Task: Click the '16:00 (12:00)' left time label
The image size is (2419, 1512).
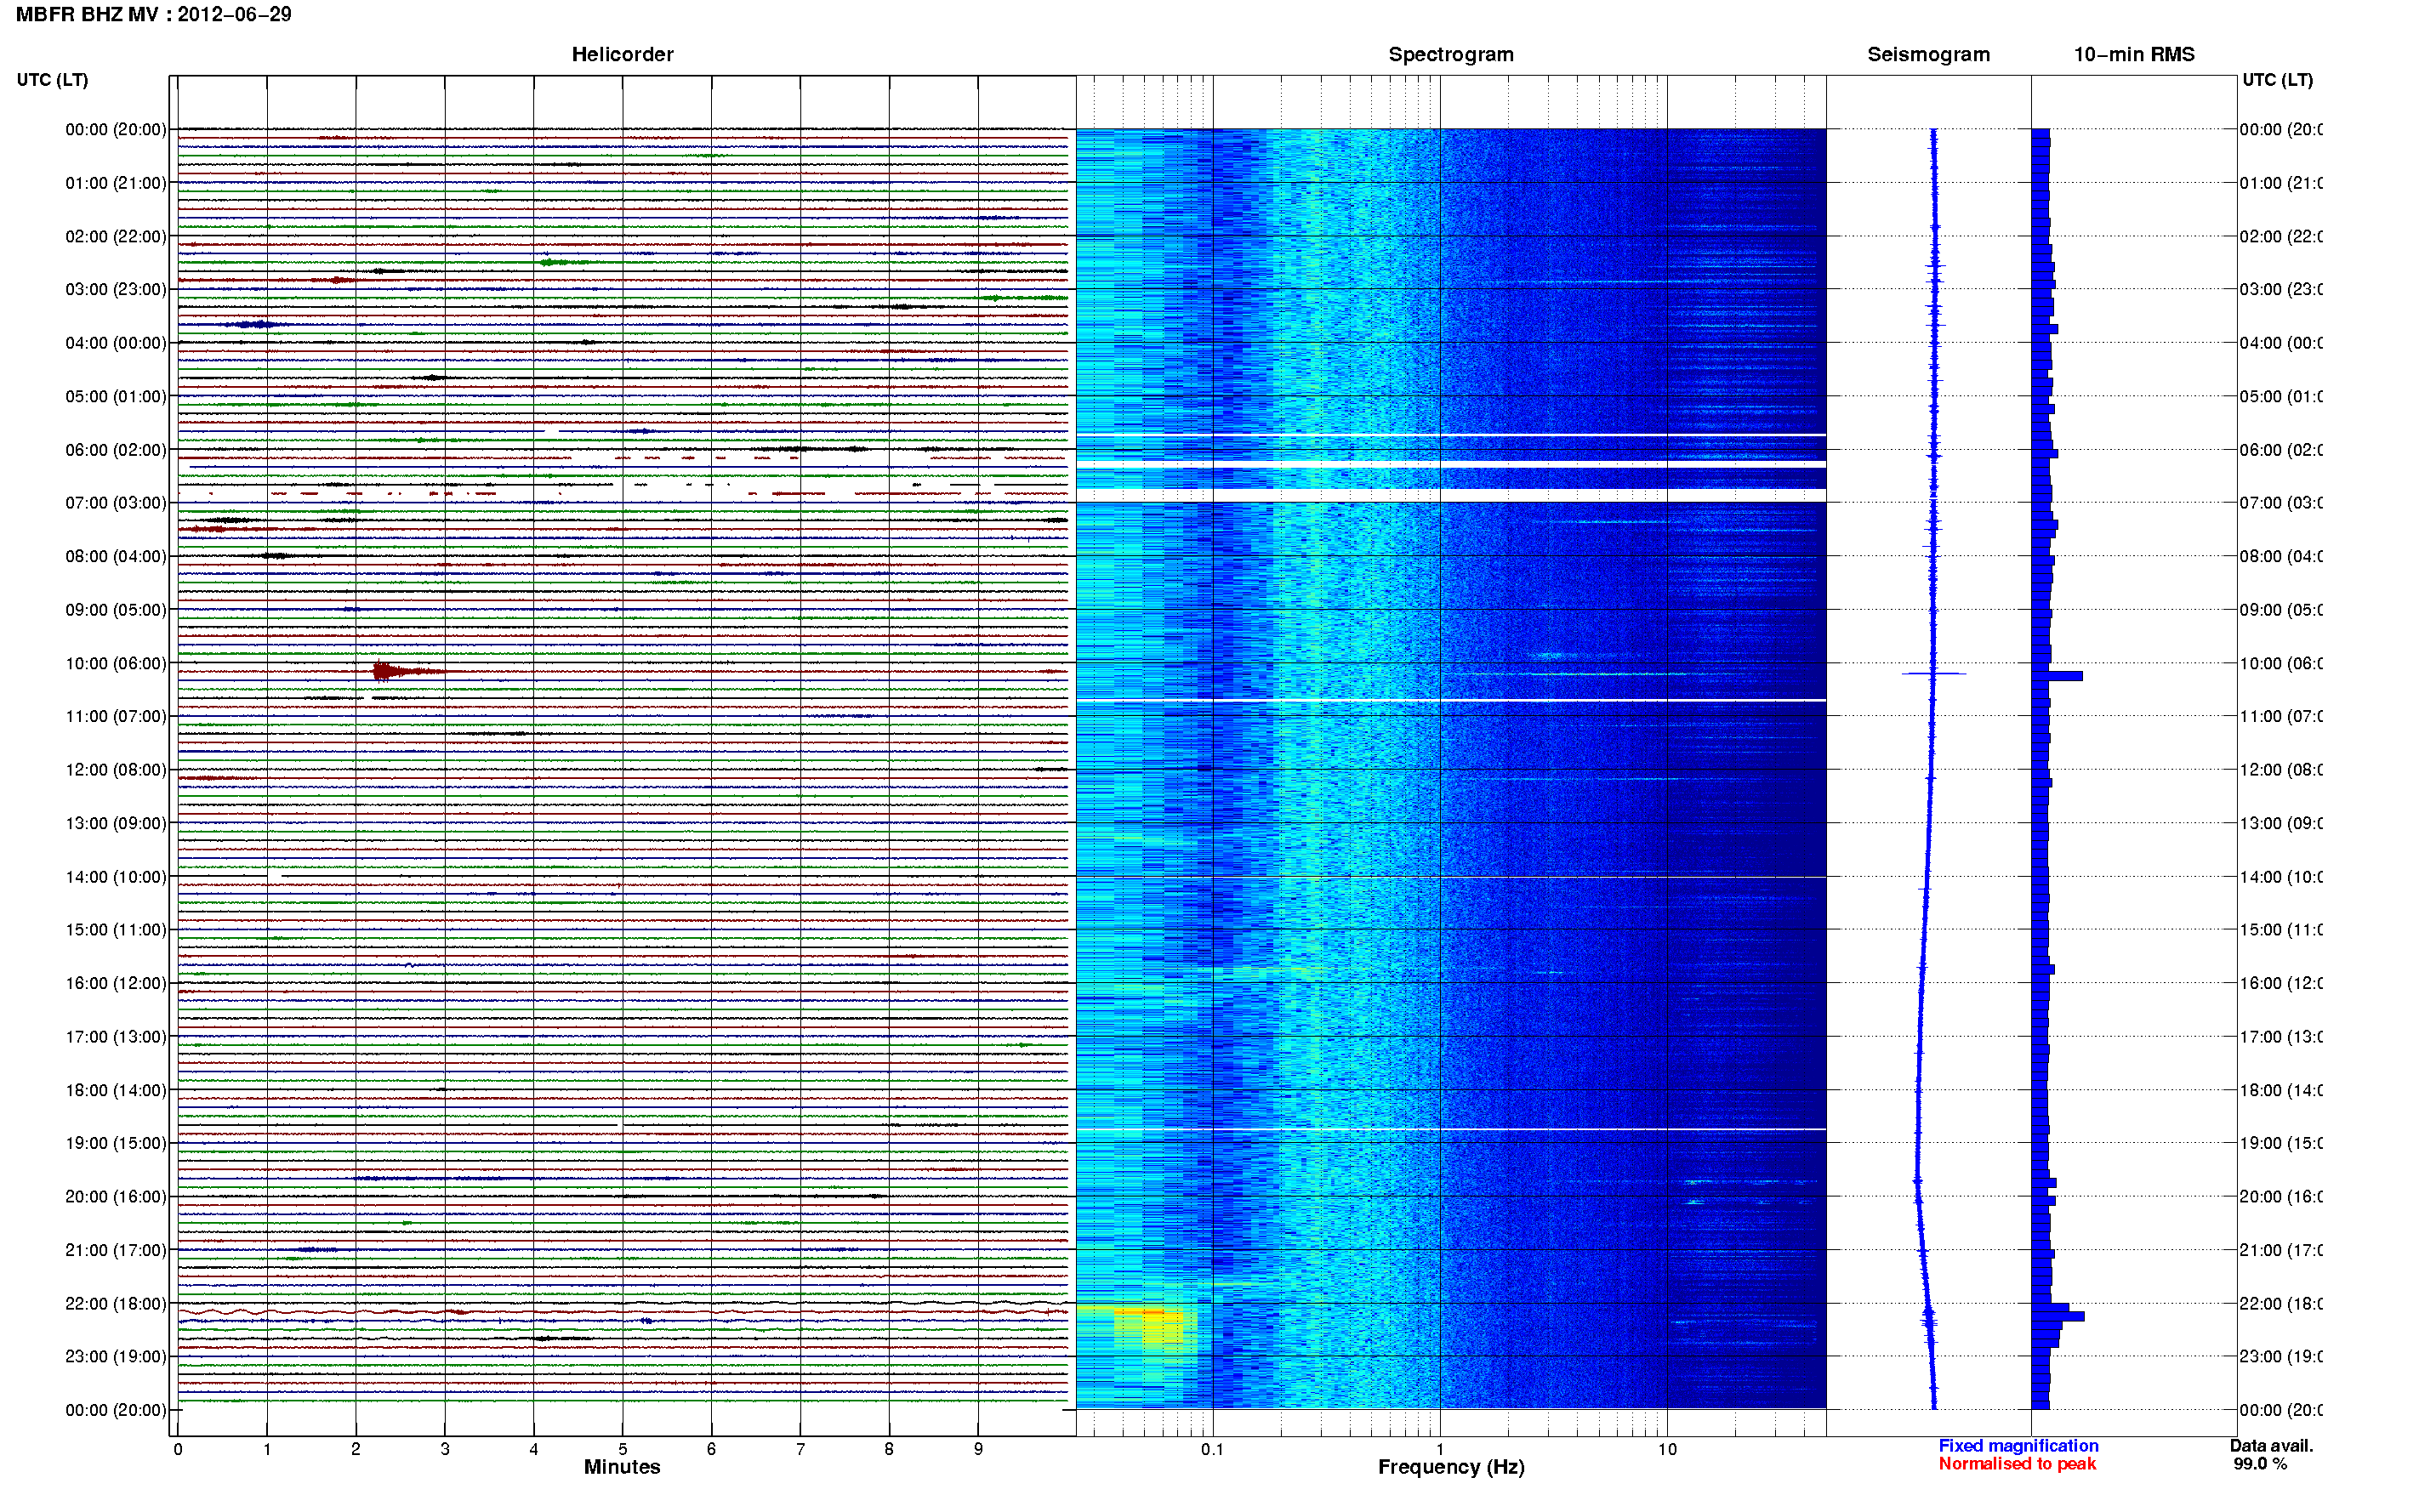Action: point(116,983)
